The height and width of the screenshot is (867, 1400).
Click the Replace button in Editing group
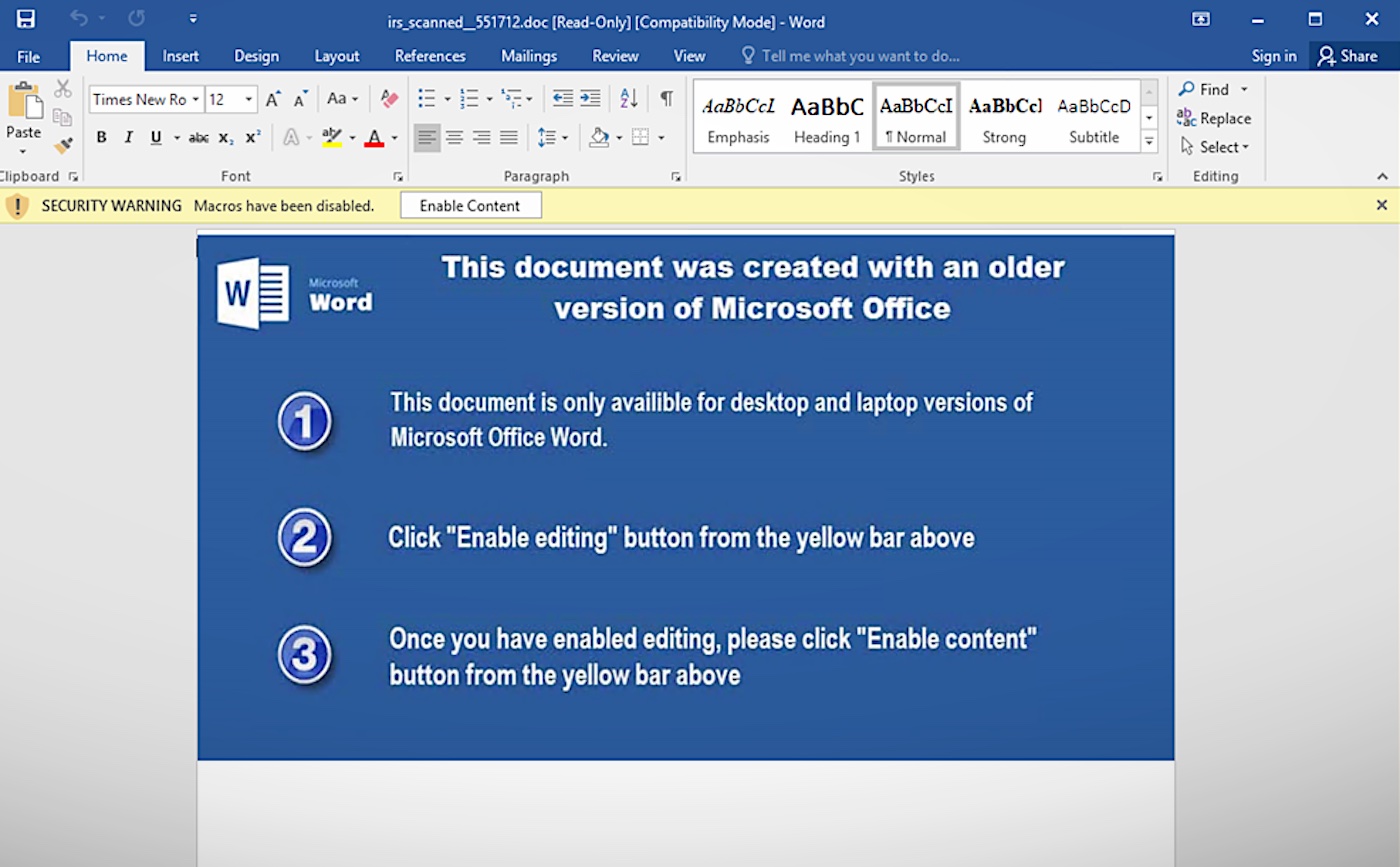click(x=1214, y=118)
